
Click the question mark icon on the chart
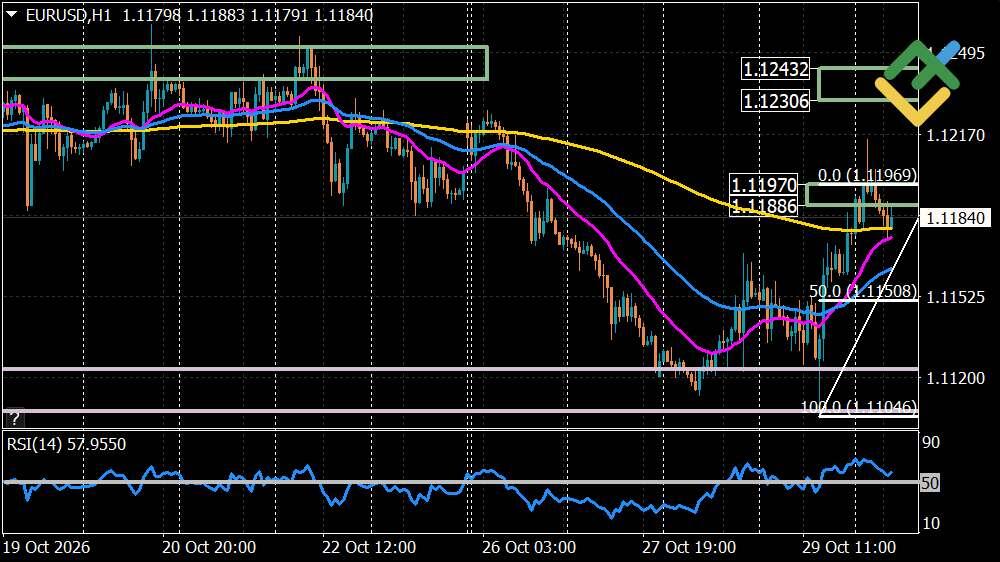click(13, 418)
